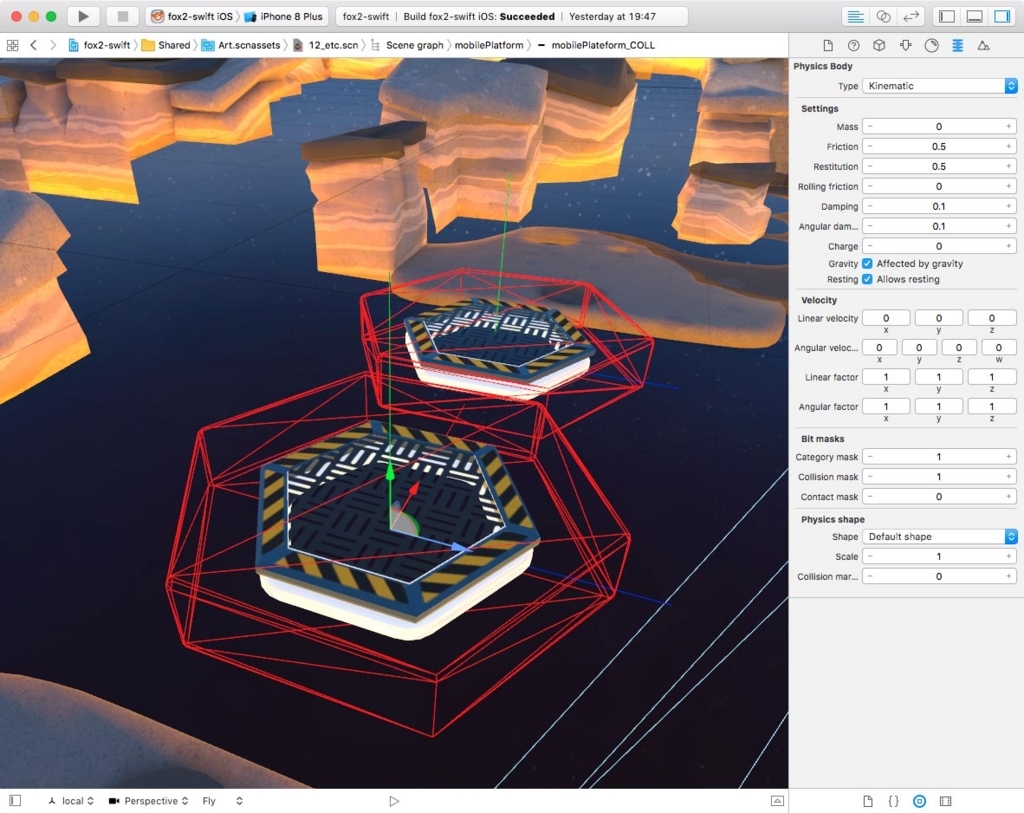The height and width of the screenshot is (813, 1024).
Task: Go back in editor history
Action: tap(33, 45)
